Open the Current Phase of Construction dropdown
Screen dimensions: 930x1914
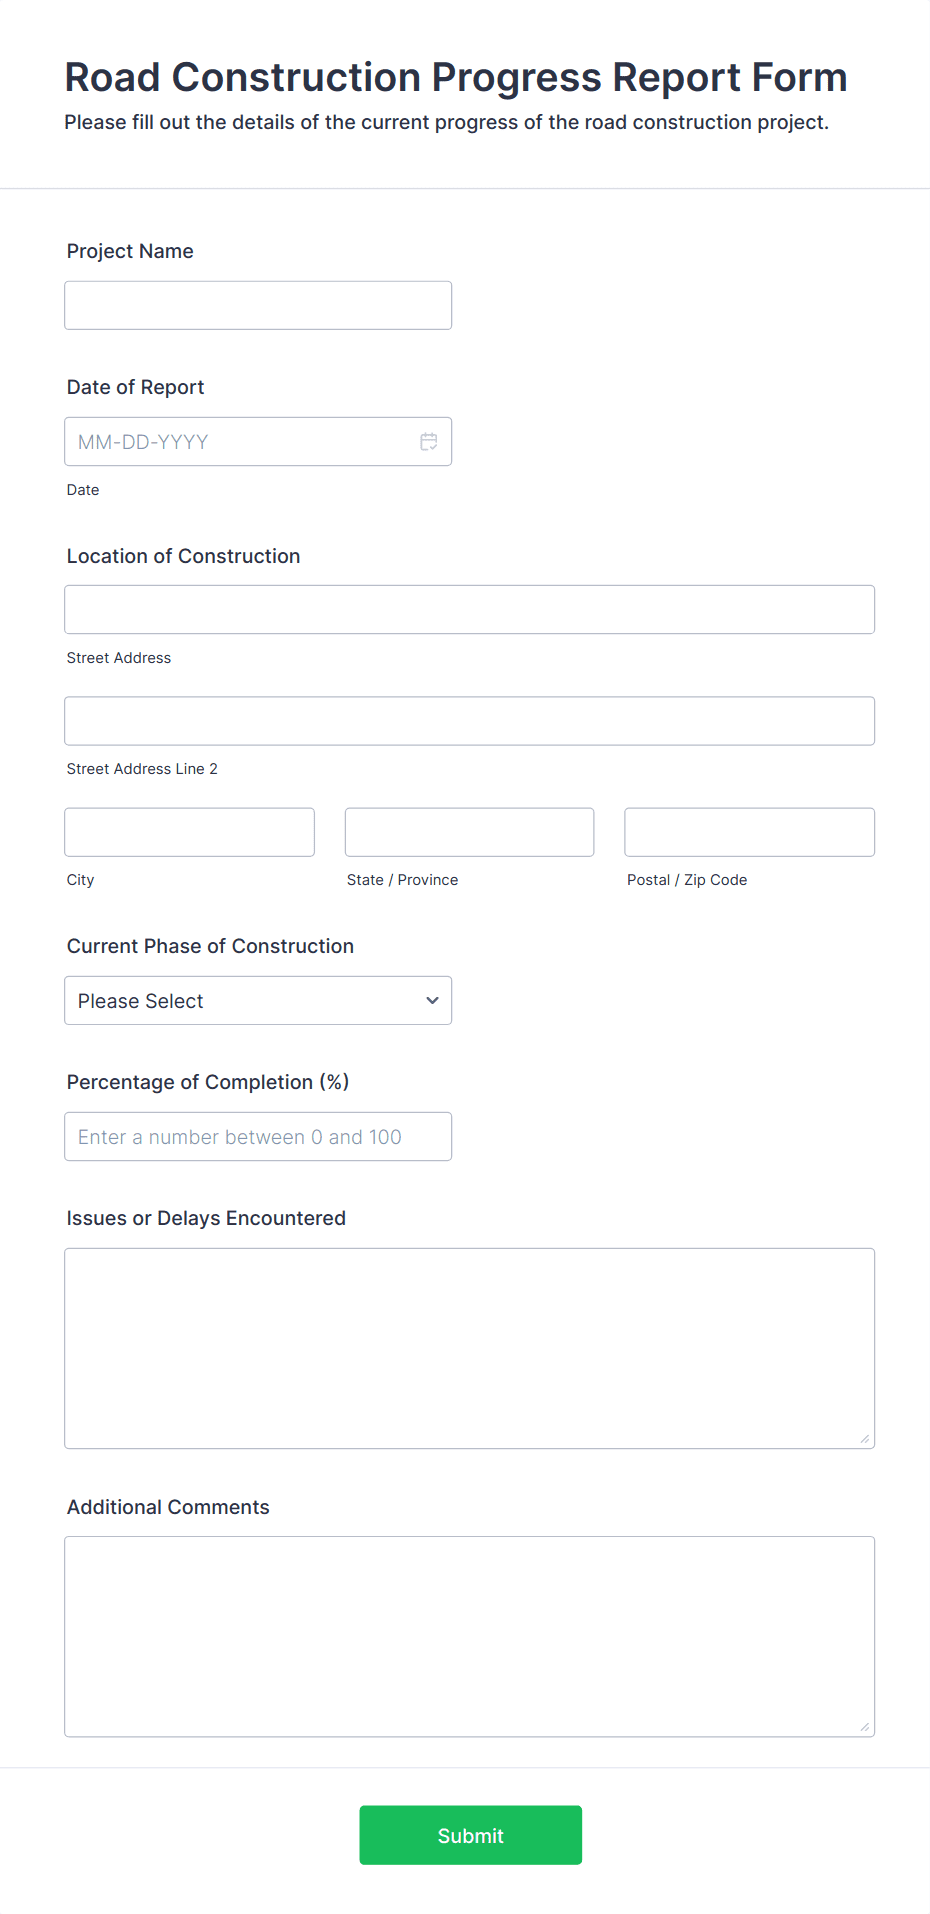click(257, 1000)
